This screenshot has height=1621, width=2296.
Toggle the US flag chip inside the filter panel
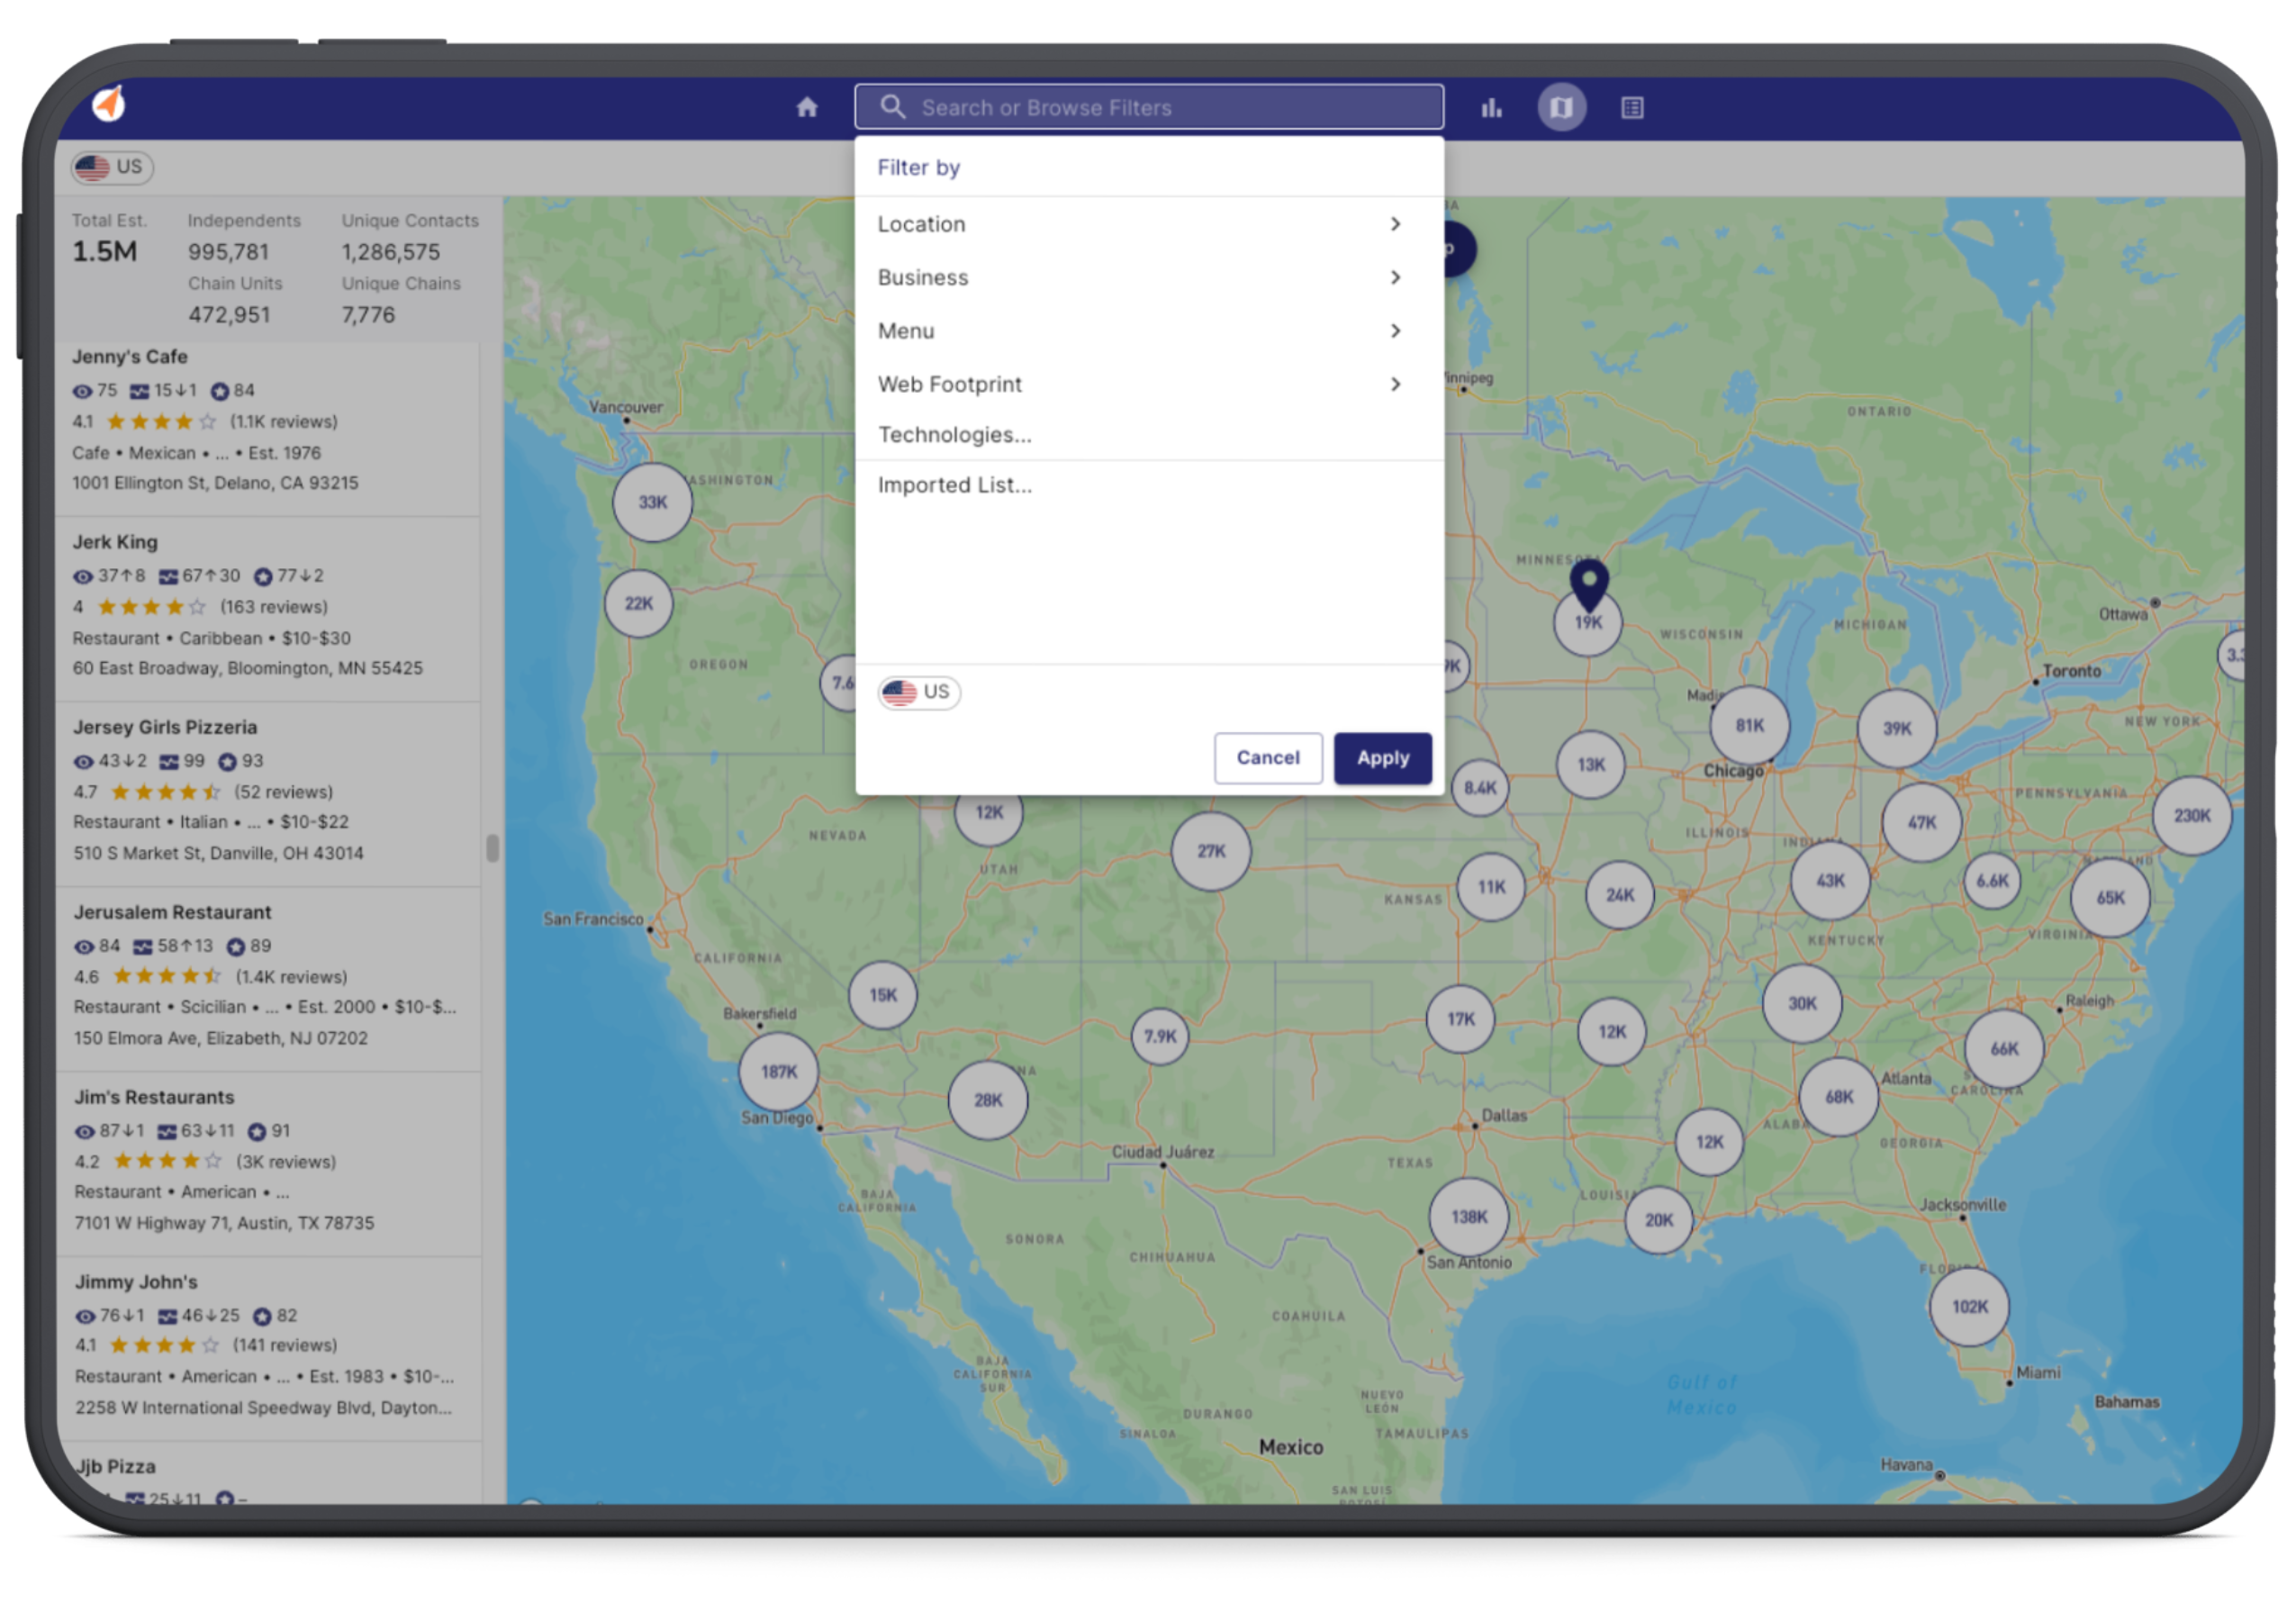tap(918, 692)
